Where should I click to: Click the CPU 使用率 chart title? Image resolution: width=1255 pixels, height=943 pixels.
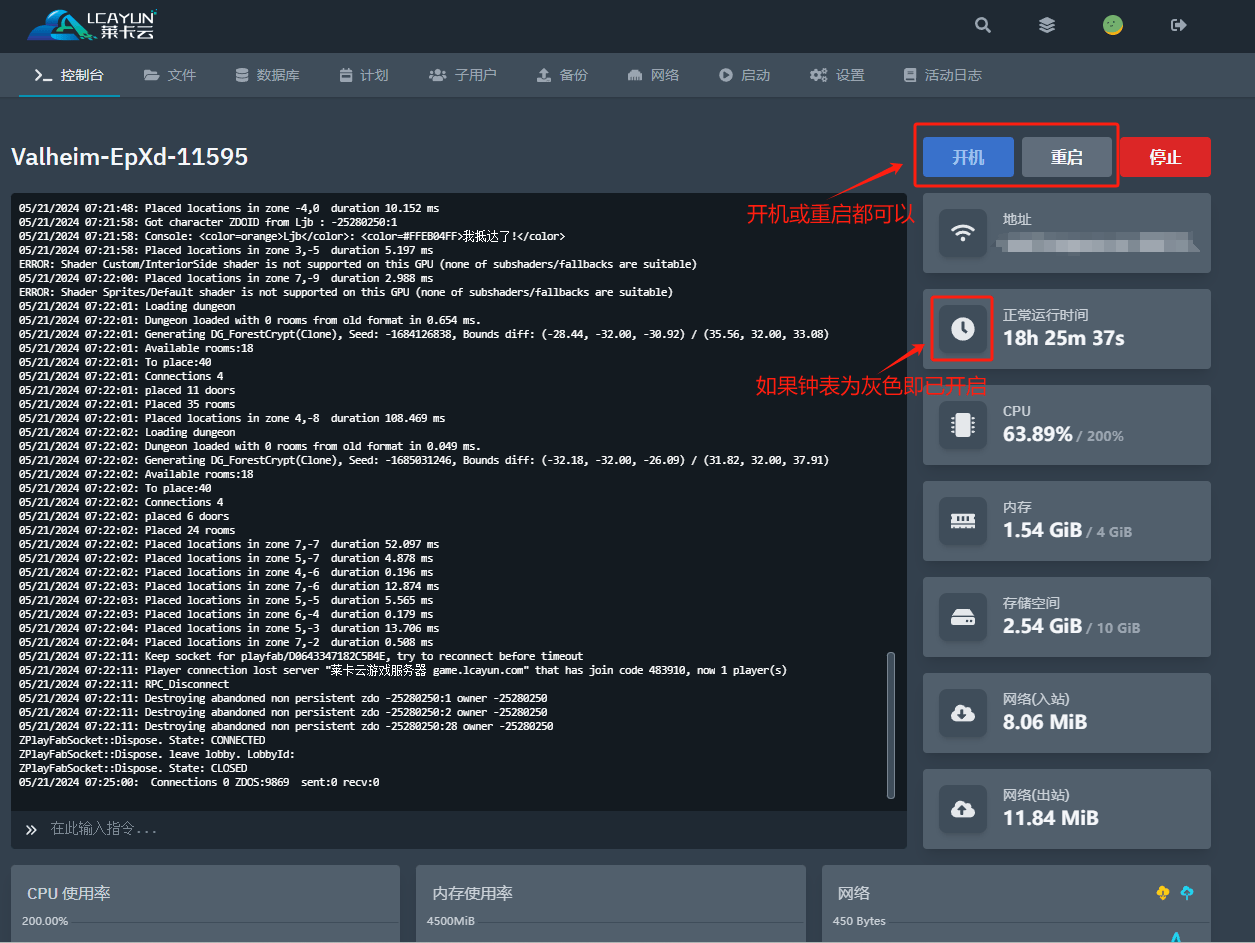69,893
